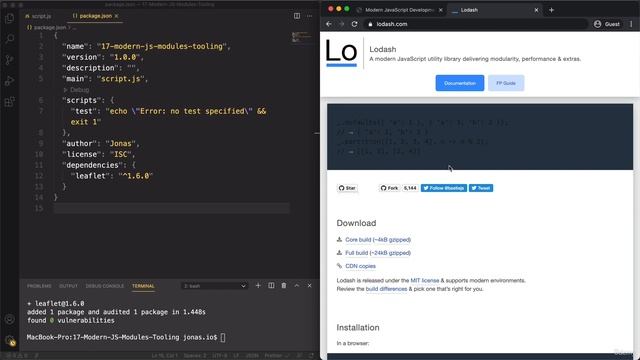
Task: Click the UTF-8 encoding status item
Action: click(220, 356)
